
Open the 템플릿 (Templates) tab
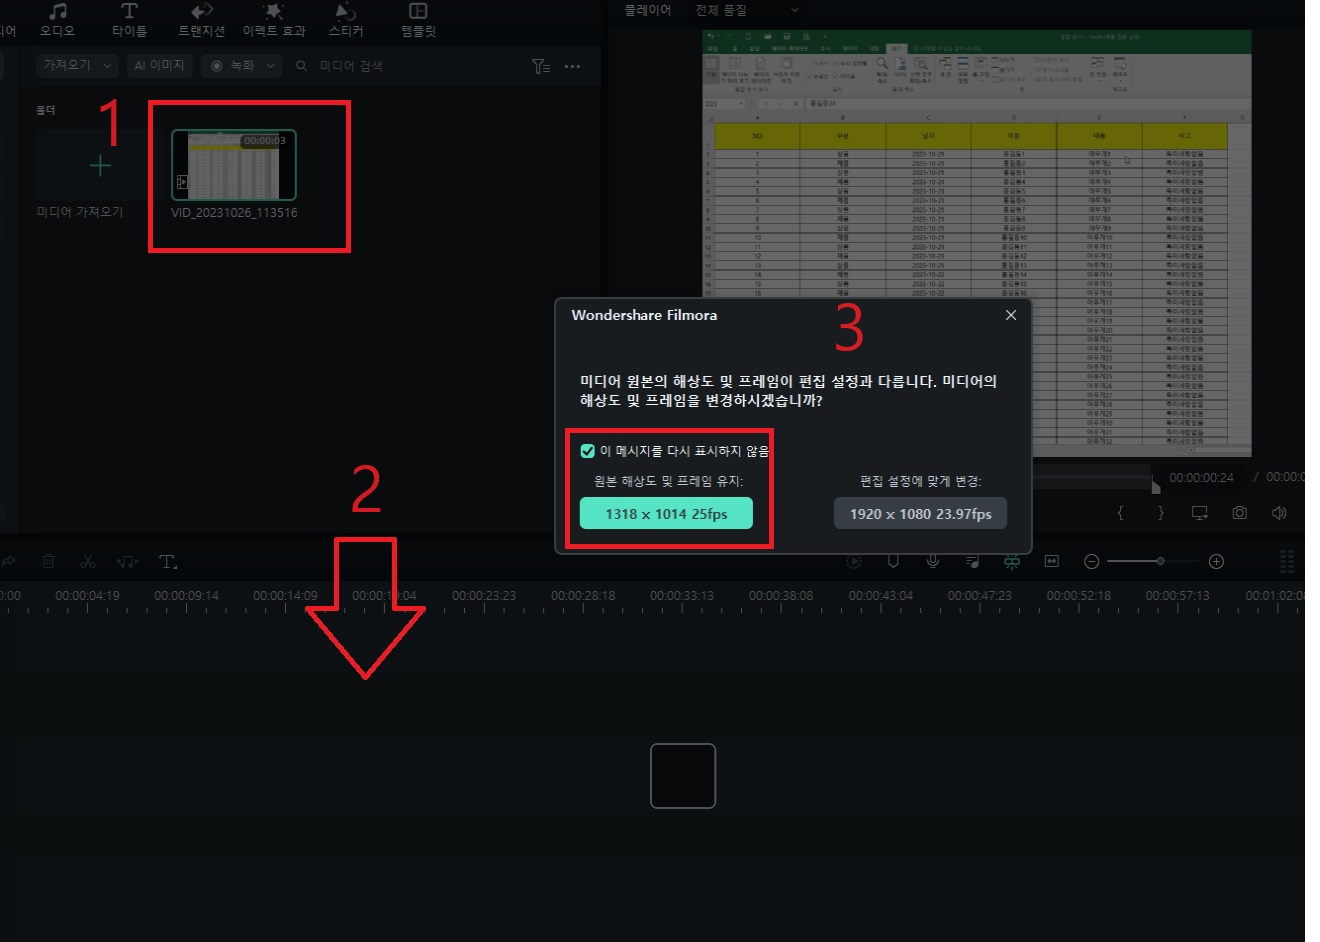418,20
